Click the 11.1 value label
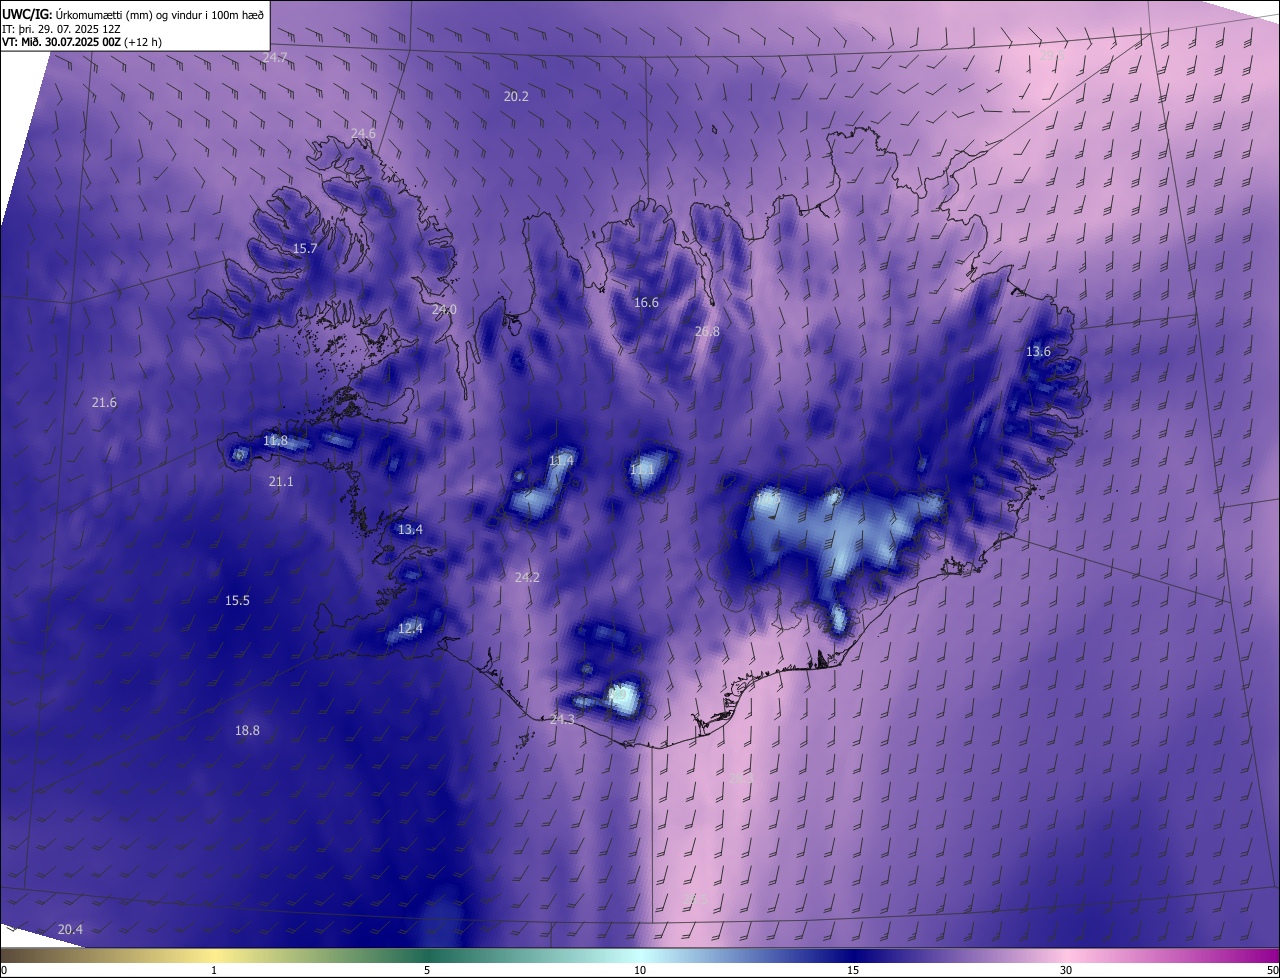Image resolution: width=1280 pixels, height=978 pixels. 641,470
